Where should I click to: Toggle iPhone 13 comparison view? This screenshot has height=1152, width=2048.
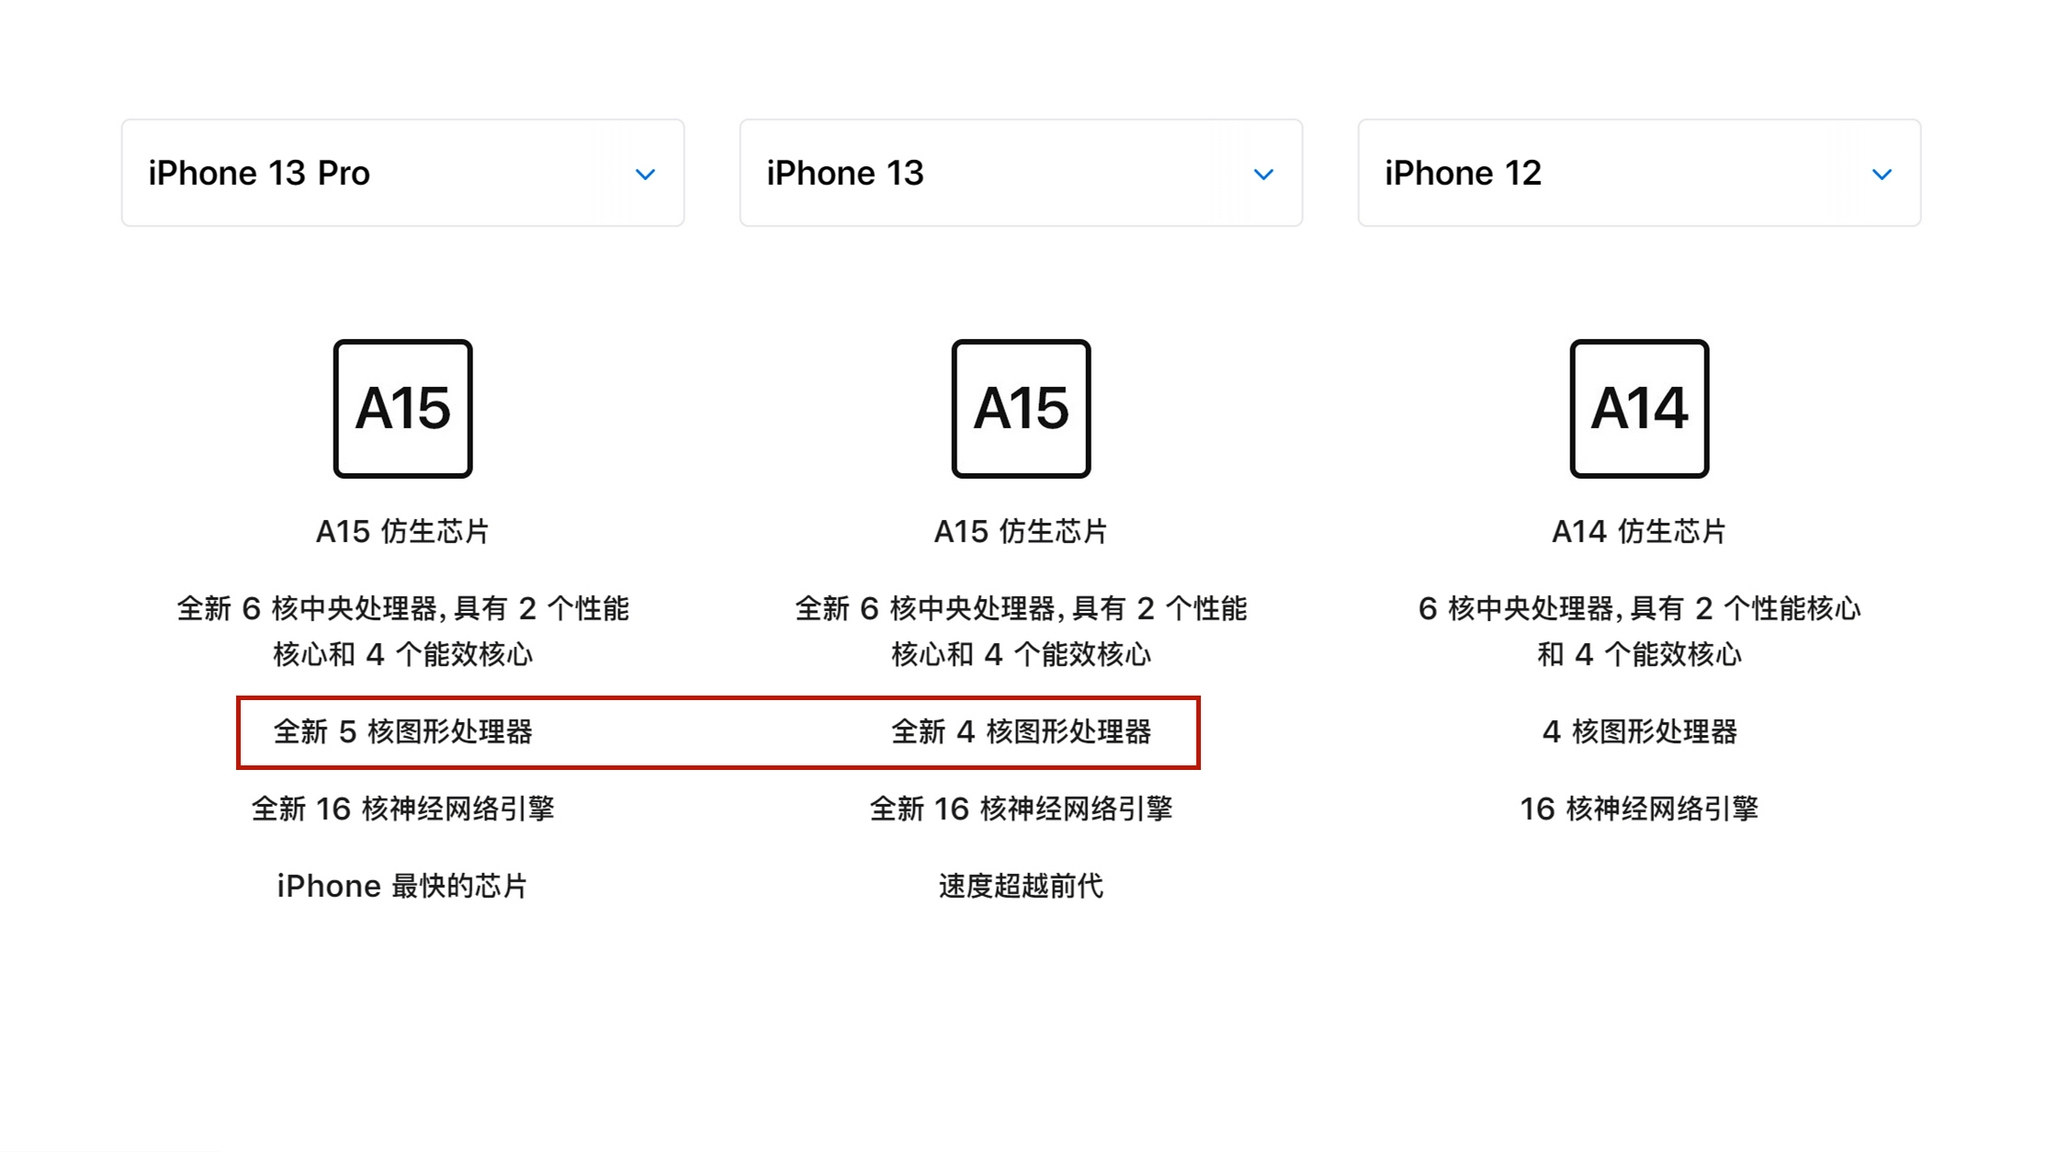[1262, 173]
